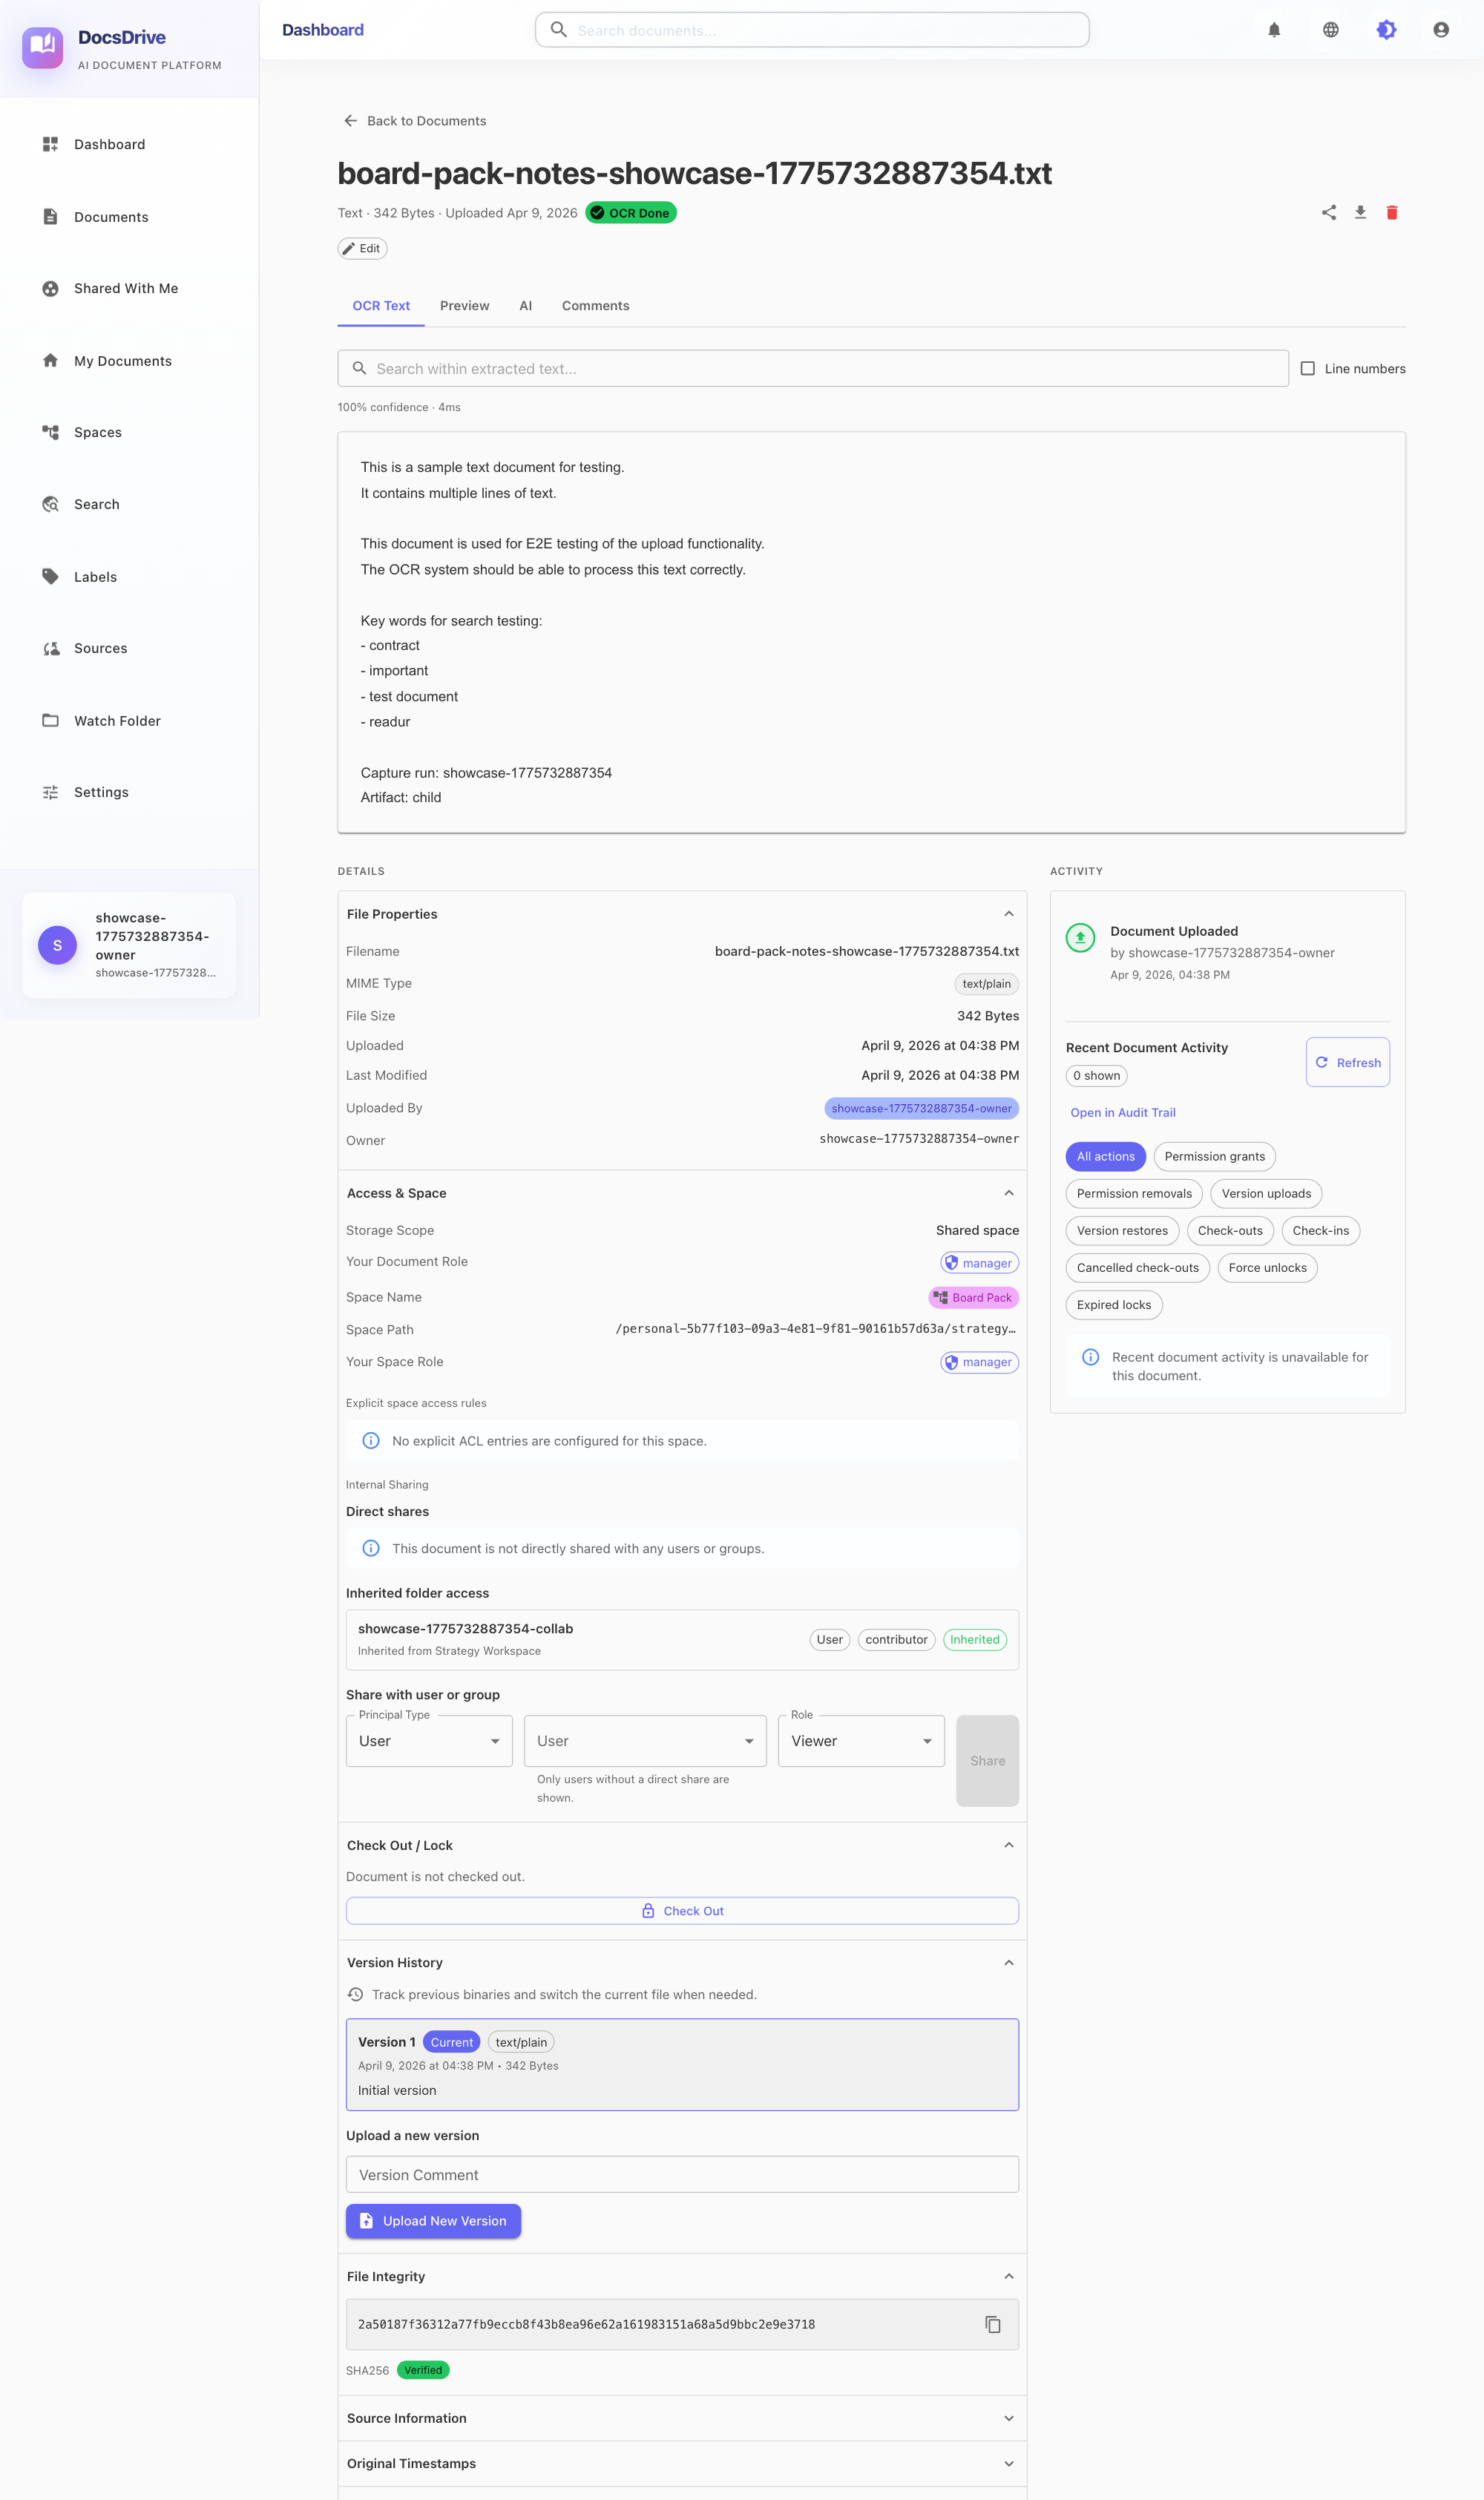Filter by Check-outs
The height and width of the screenshot is (2500, 1484).
pyautogui.click(x=1230, y=1231)
